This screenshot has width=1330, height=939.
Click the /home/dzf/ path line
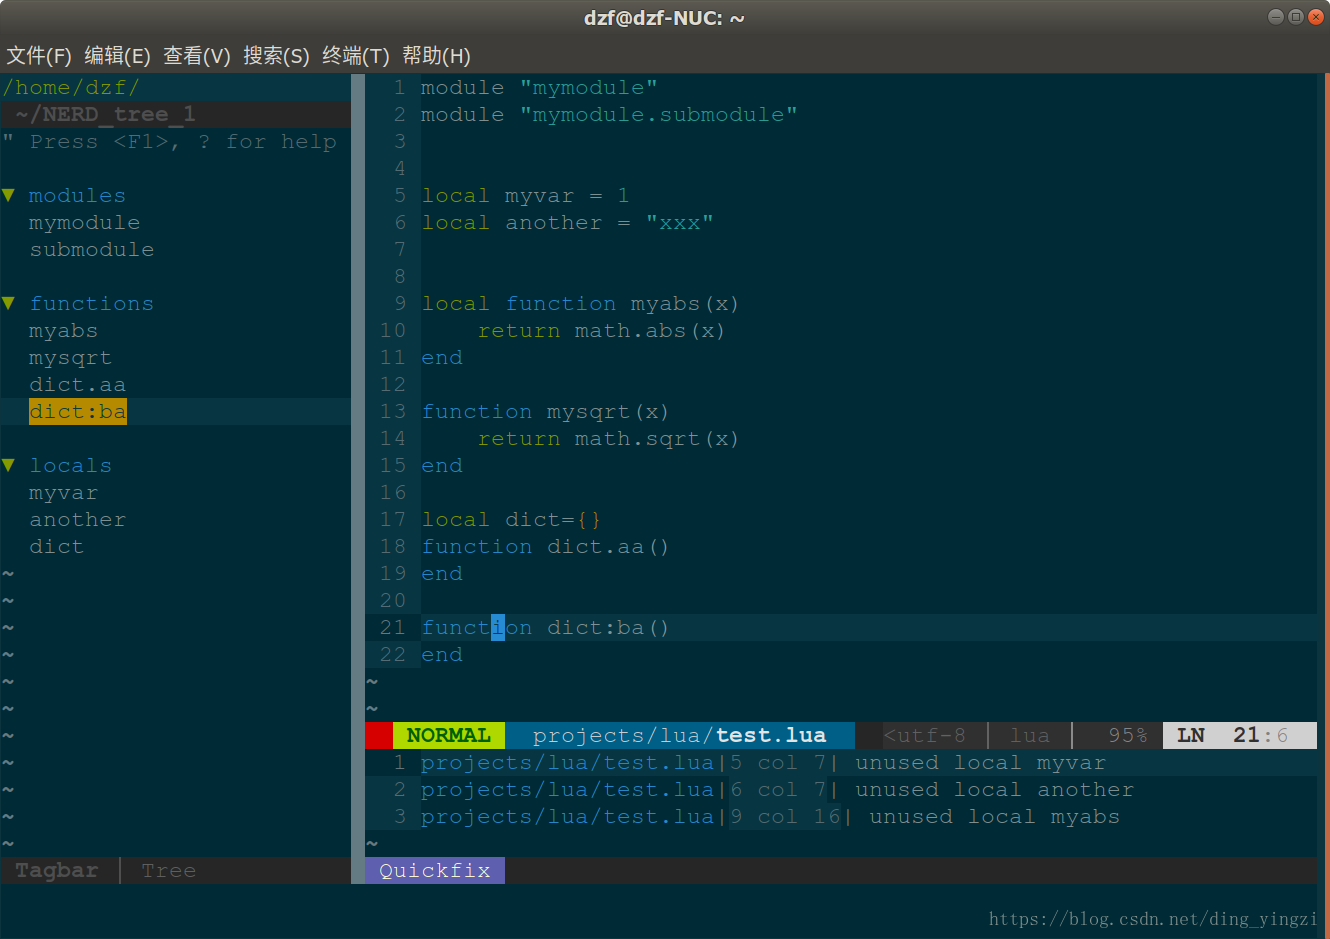71,88
